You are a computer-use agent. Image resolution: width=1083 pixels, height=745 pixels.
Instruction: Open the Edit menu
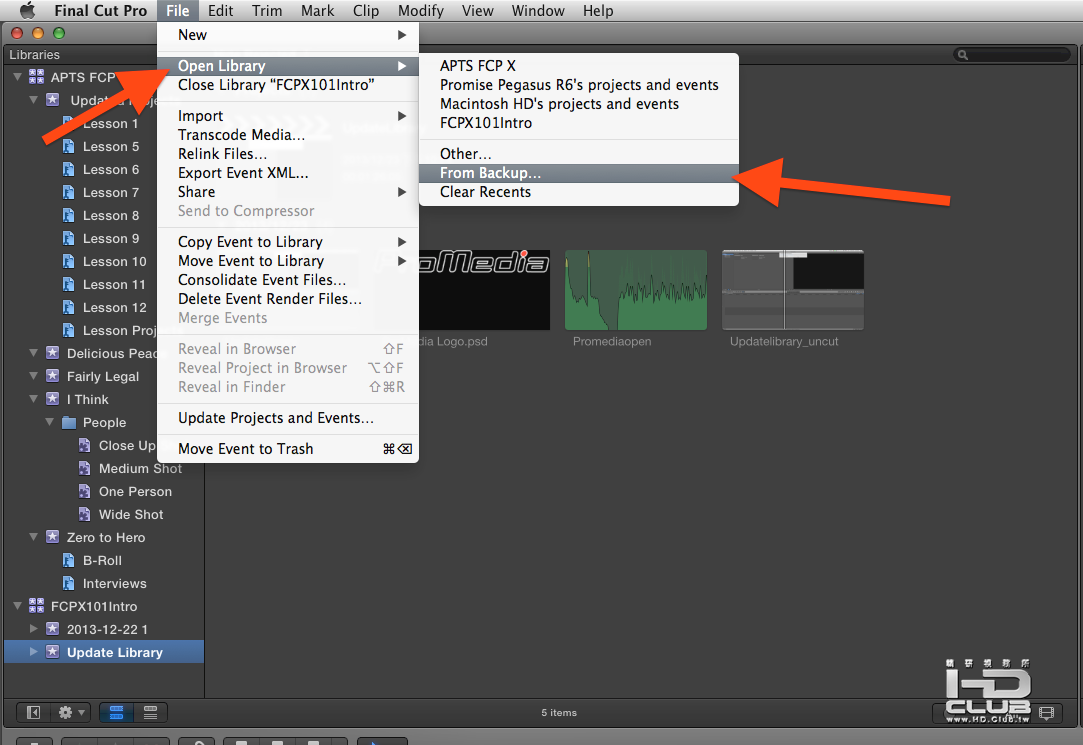point(220,10)
